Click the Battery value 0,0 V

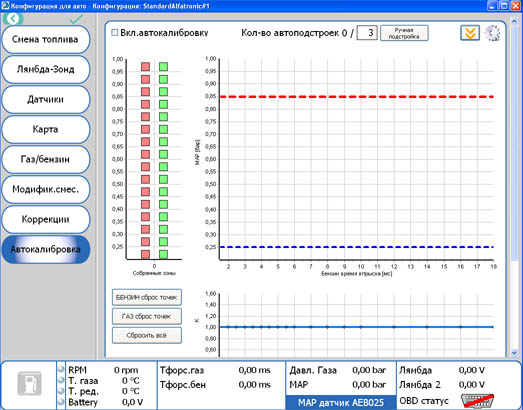(x=132, y=402)
